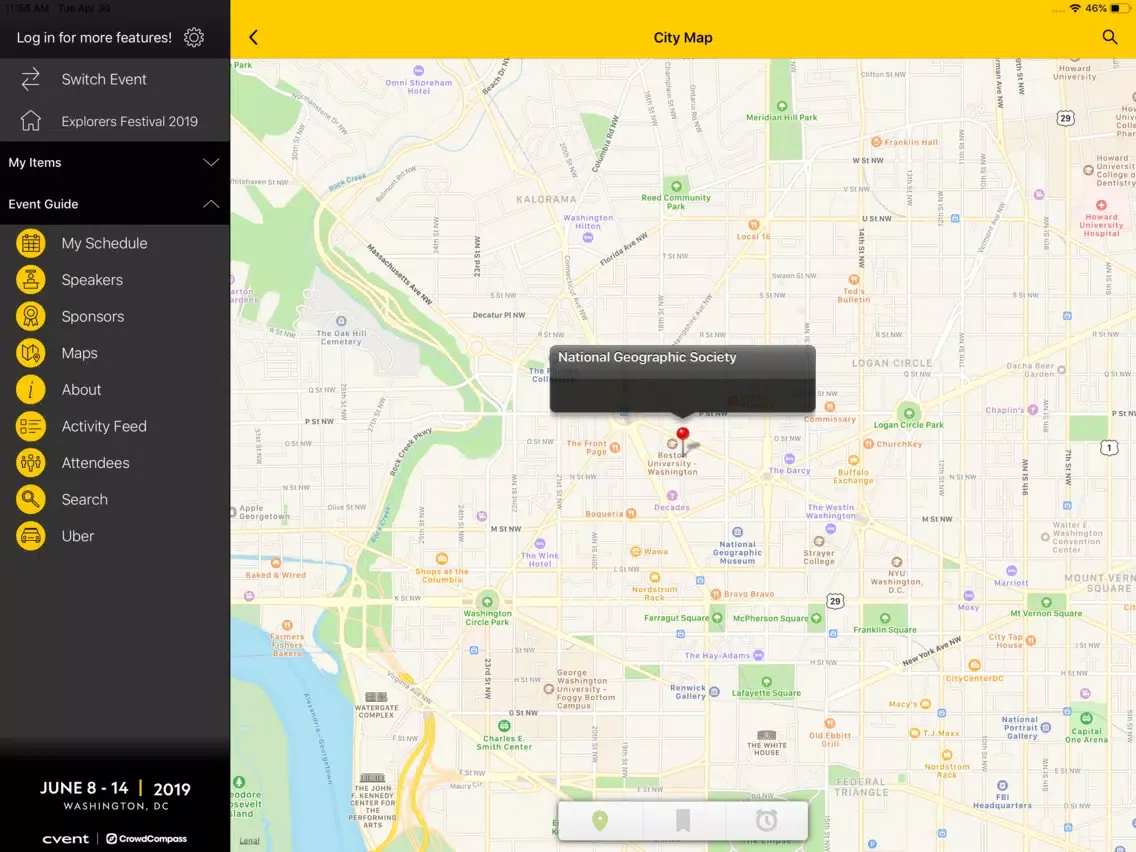Image resolution: width=1136 pixels, height=852 pixels.
Task: Tap the Logan Circle Park marker
Action: [x=909, y=414]
